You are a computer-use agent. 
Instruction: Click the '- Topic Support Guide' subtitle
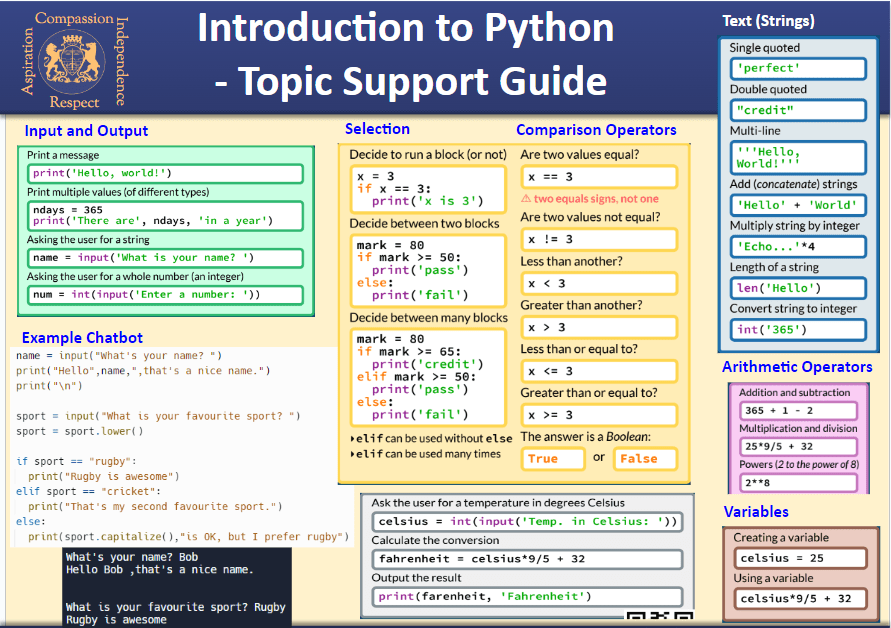[411, 81]
